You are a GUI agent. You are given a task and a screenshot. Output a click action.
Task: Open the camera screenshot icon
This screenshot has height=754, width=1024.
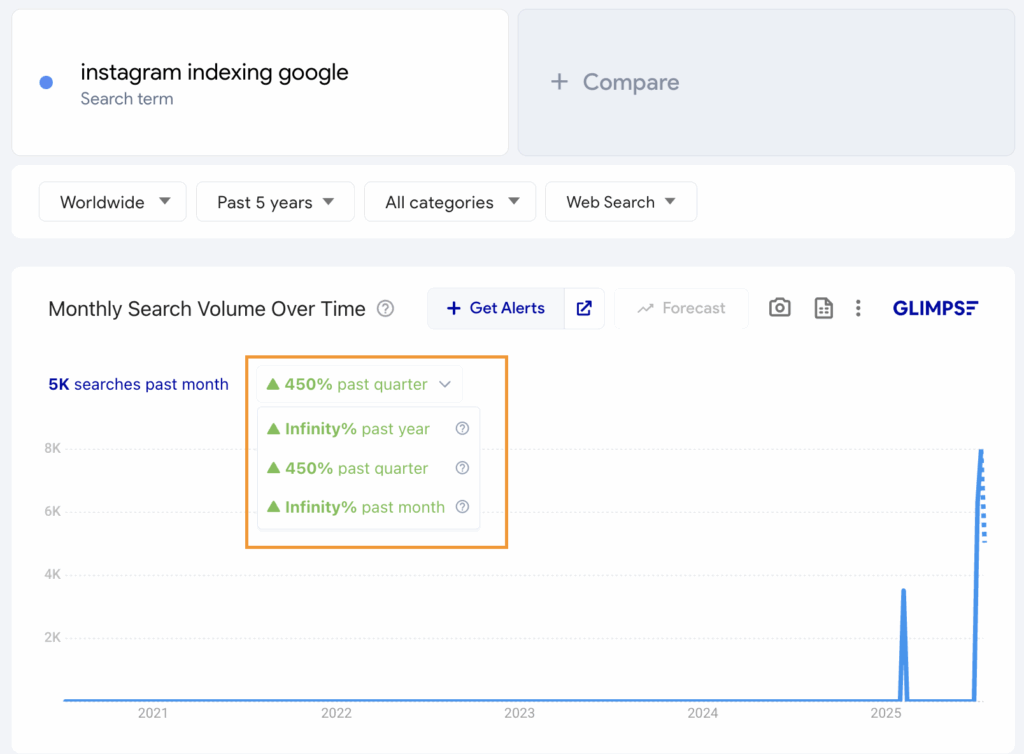pyautogui.click(x=779, y=308)
